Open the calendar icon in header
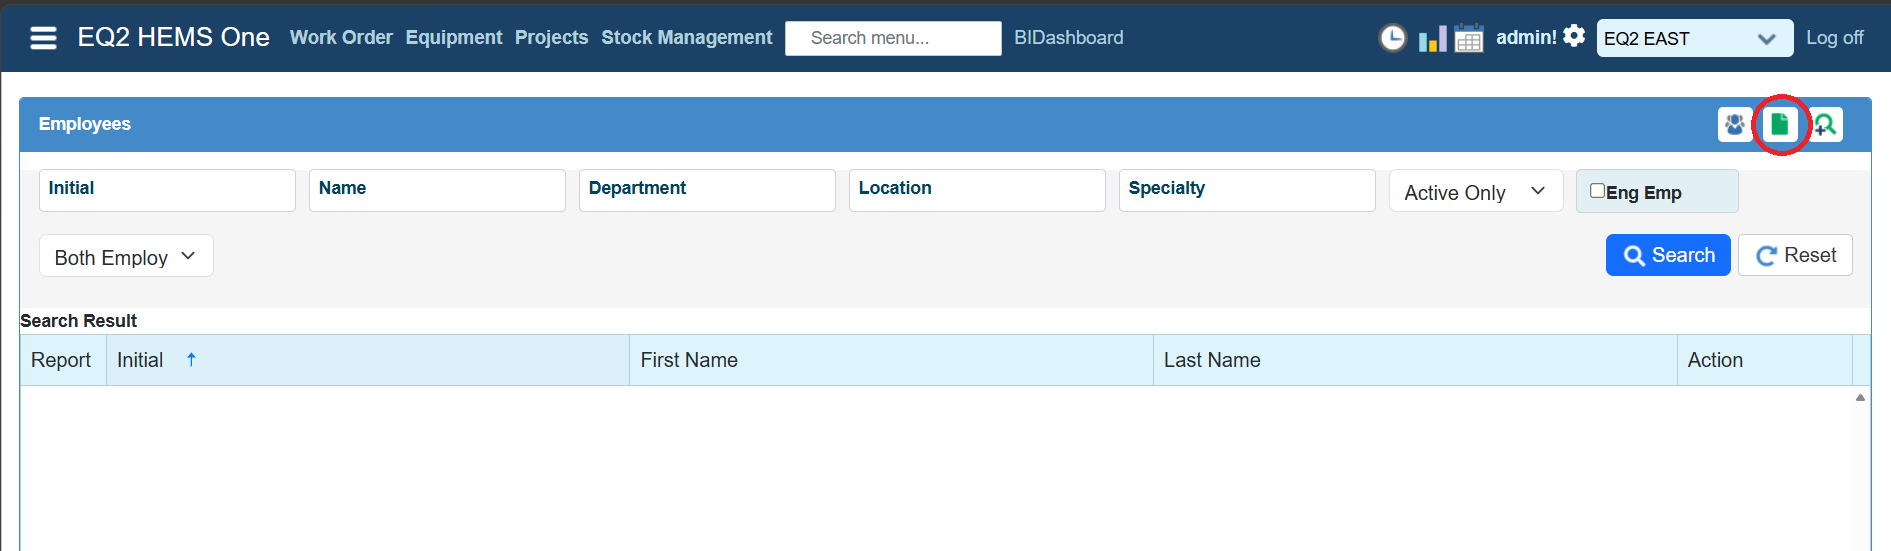This screenshot has width=1891, height=551. pos(1468,38)
